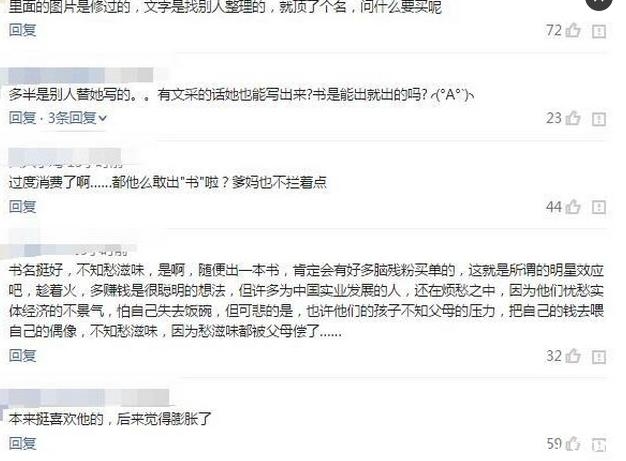Screen dimensions: 626x461
Task: Report the comment with 44 likes
Action: coord(598,207)
